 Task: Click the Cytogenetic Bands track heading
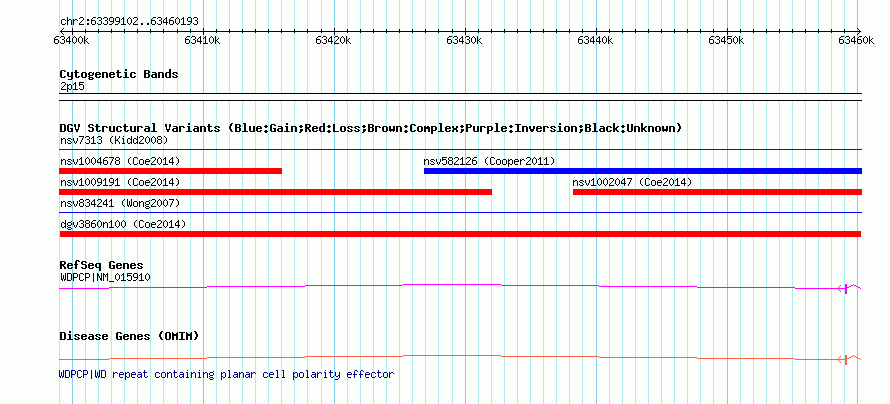click(x=119, y=74)
